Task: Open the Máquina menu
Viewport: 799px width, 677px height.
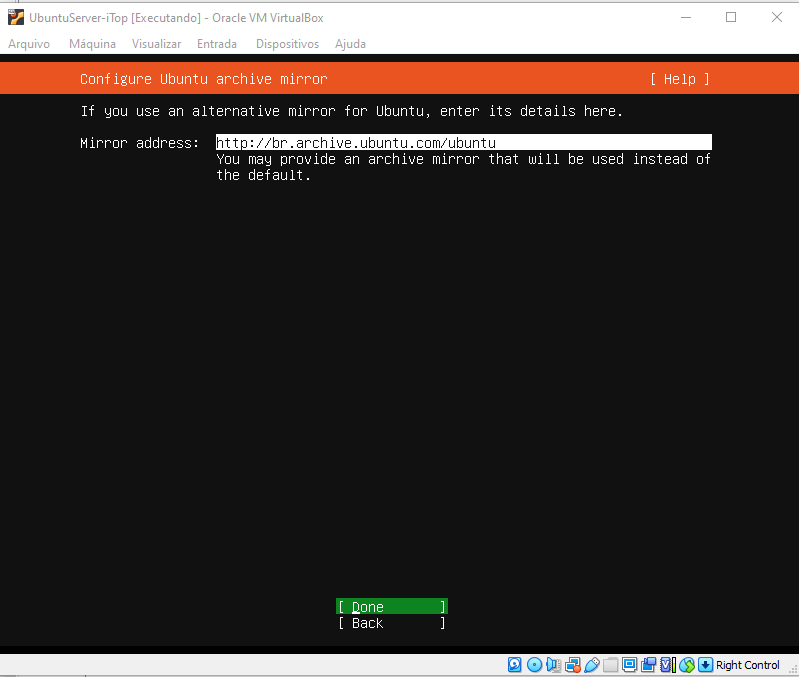Action: pos(92,44)
